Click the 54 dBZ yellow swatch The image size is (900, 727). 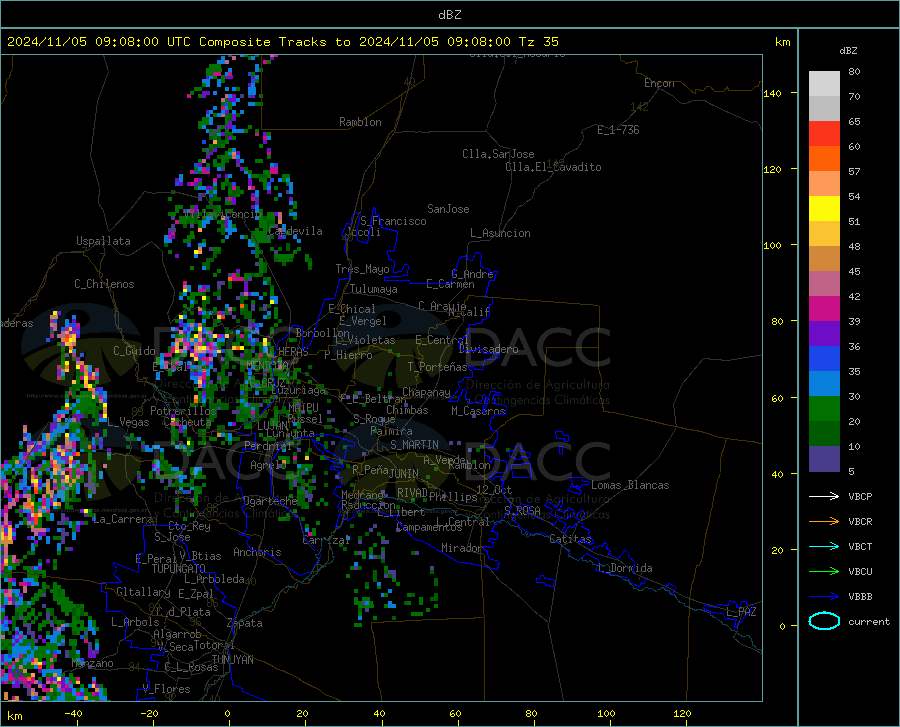pyautogui.click(x=824, y=209)
